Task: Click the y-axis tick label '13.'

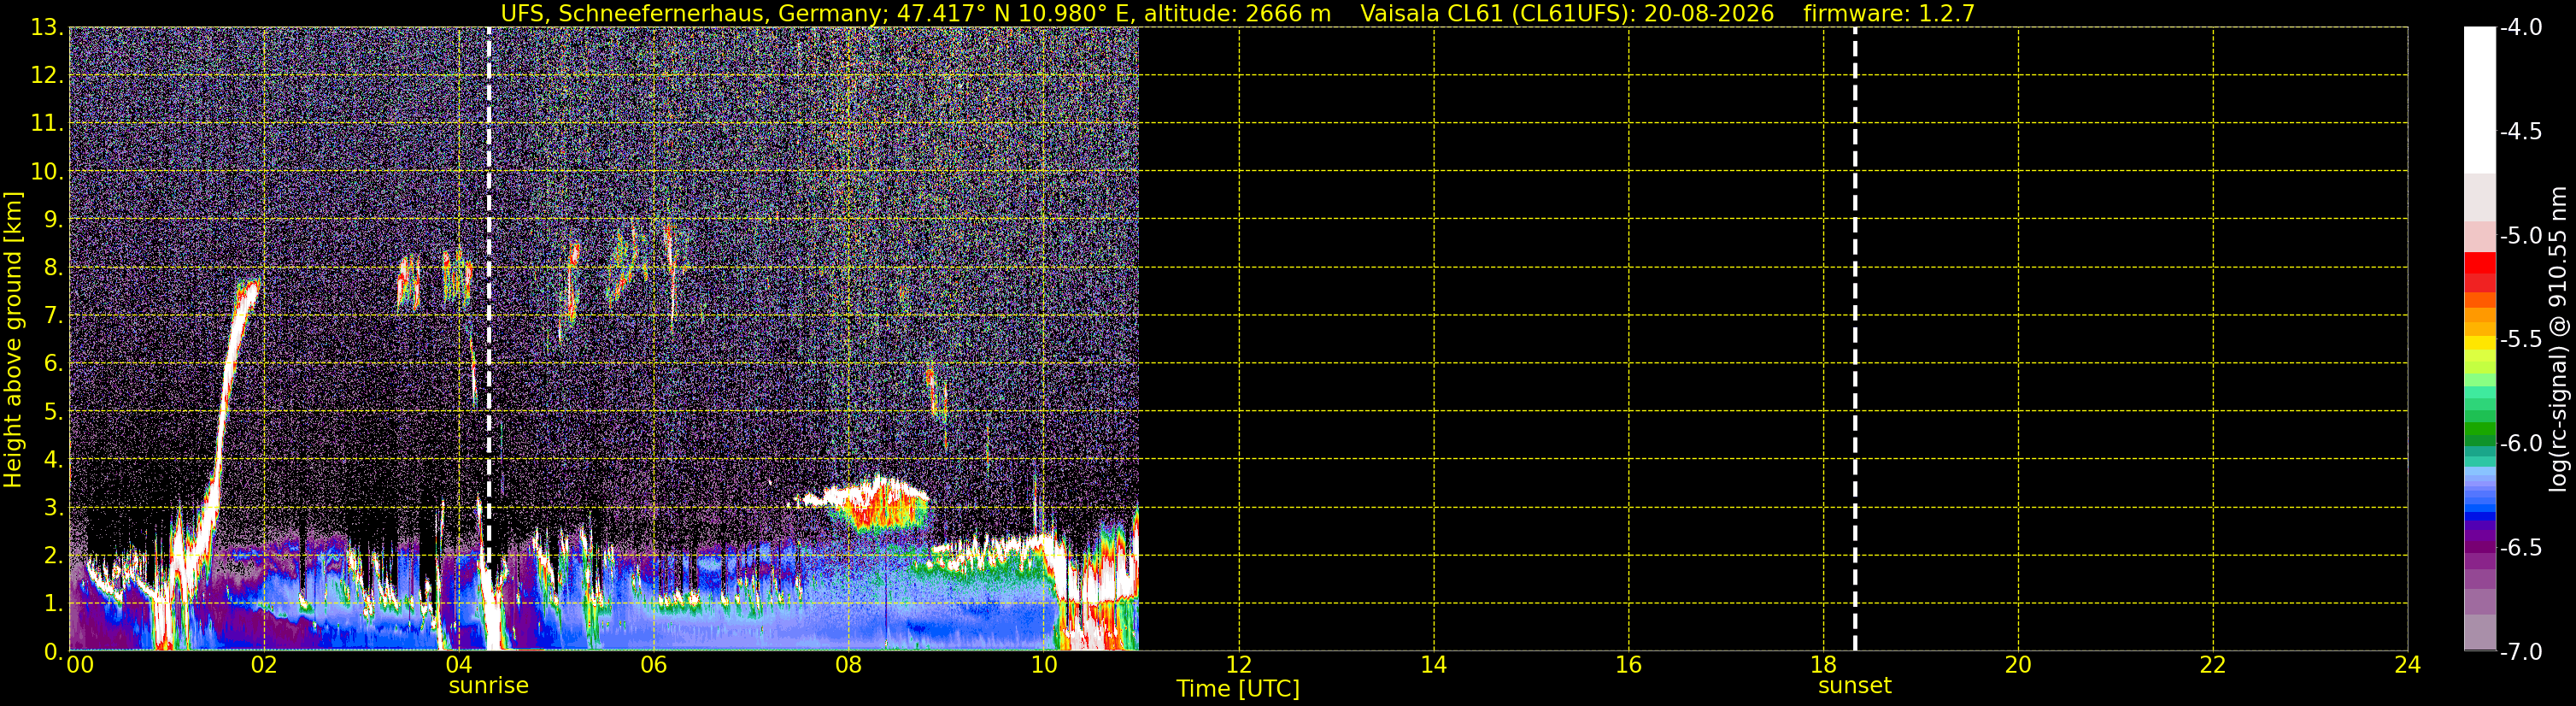Action: (47, 28)
